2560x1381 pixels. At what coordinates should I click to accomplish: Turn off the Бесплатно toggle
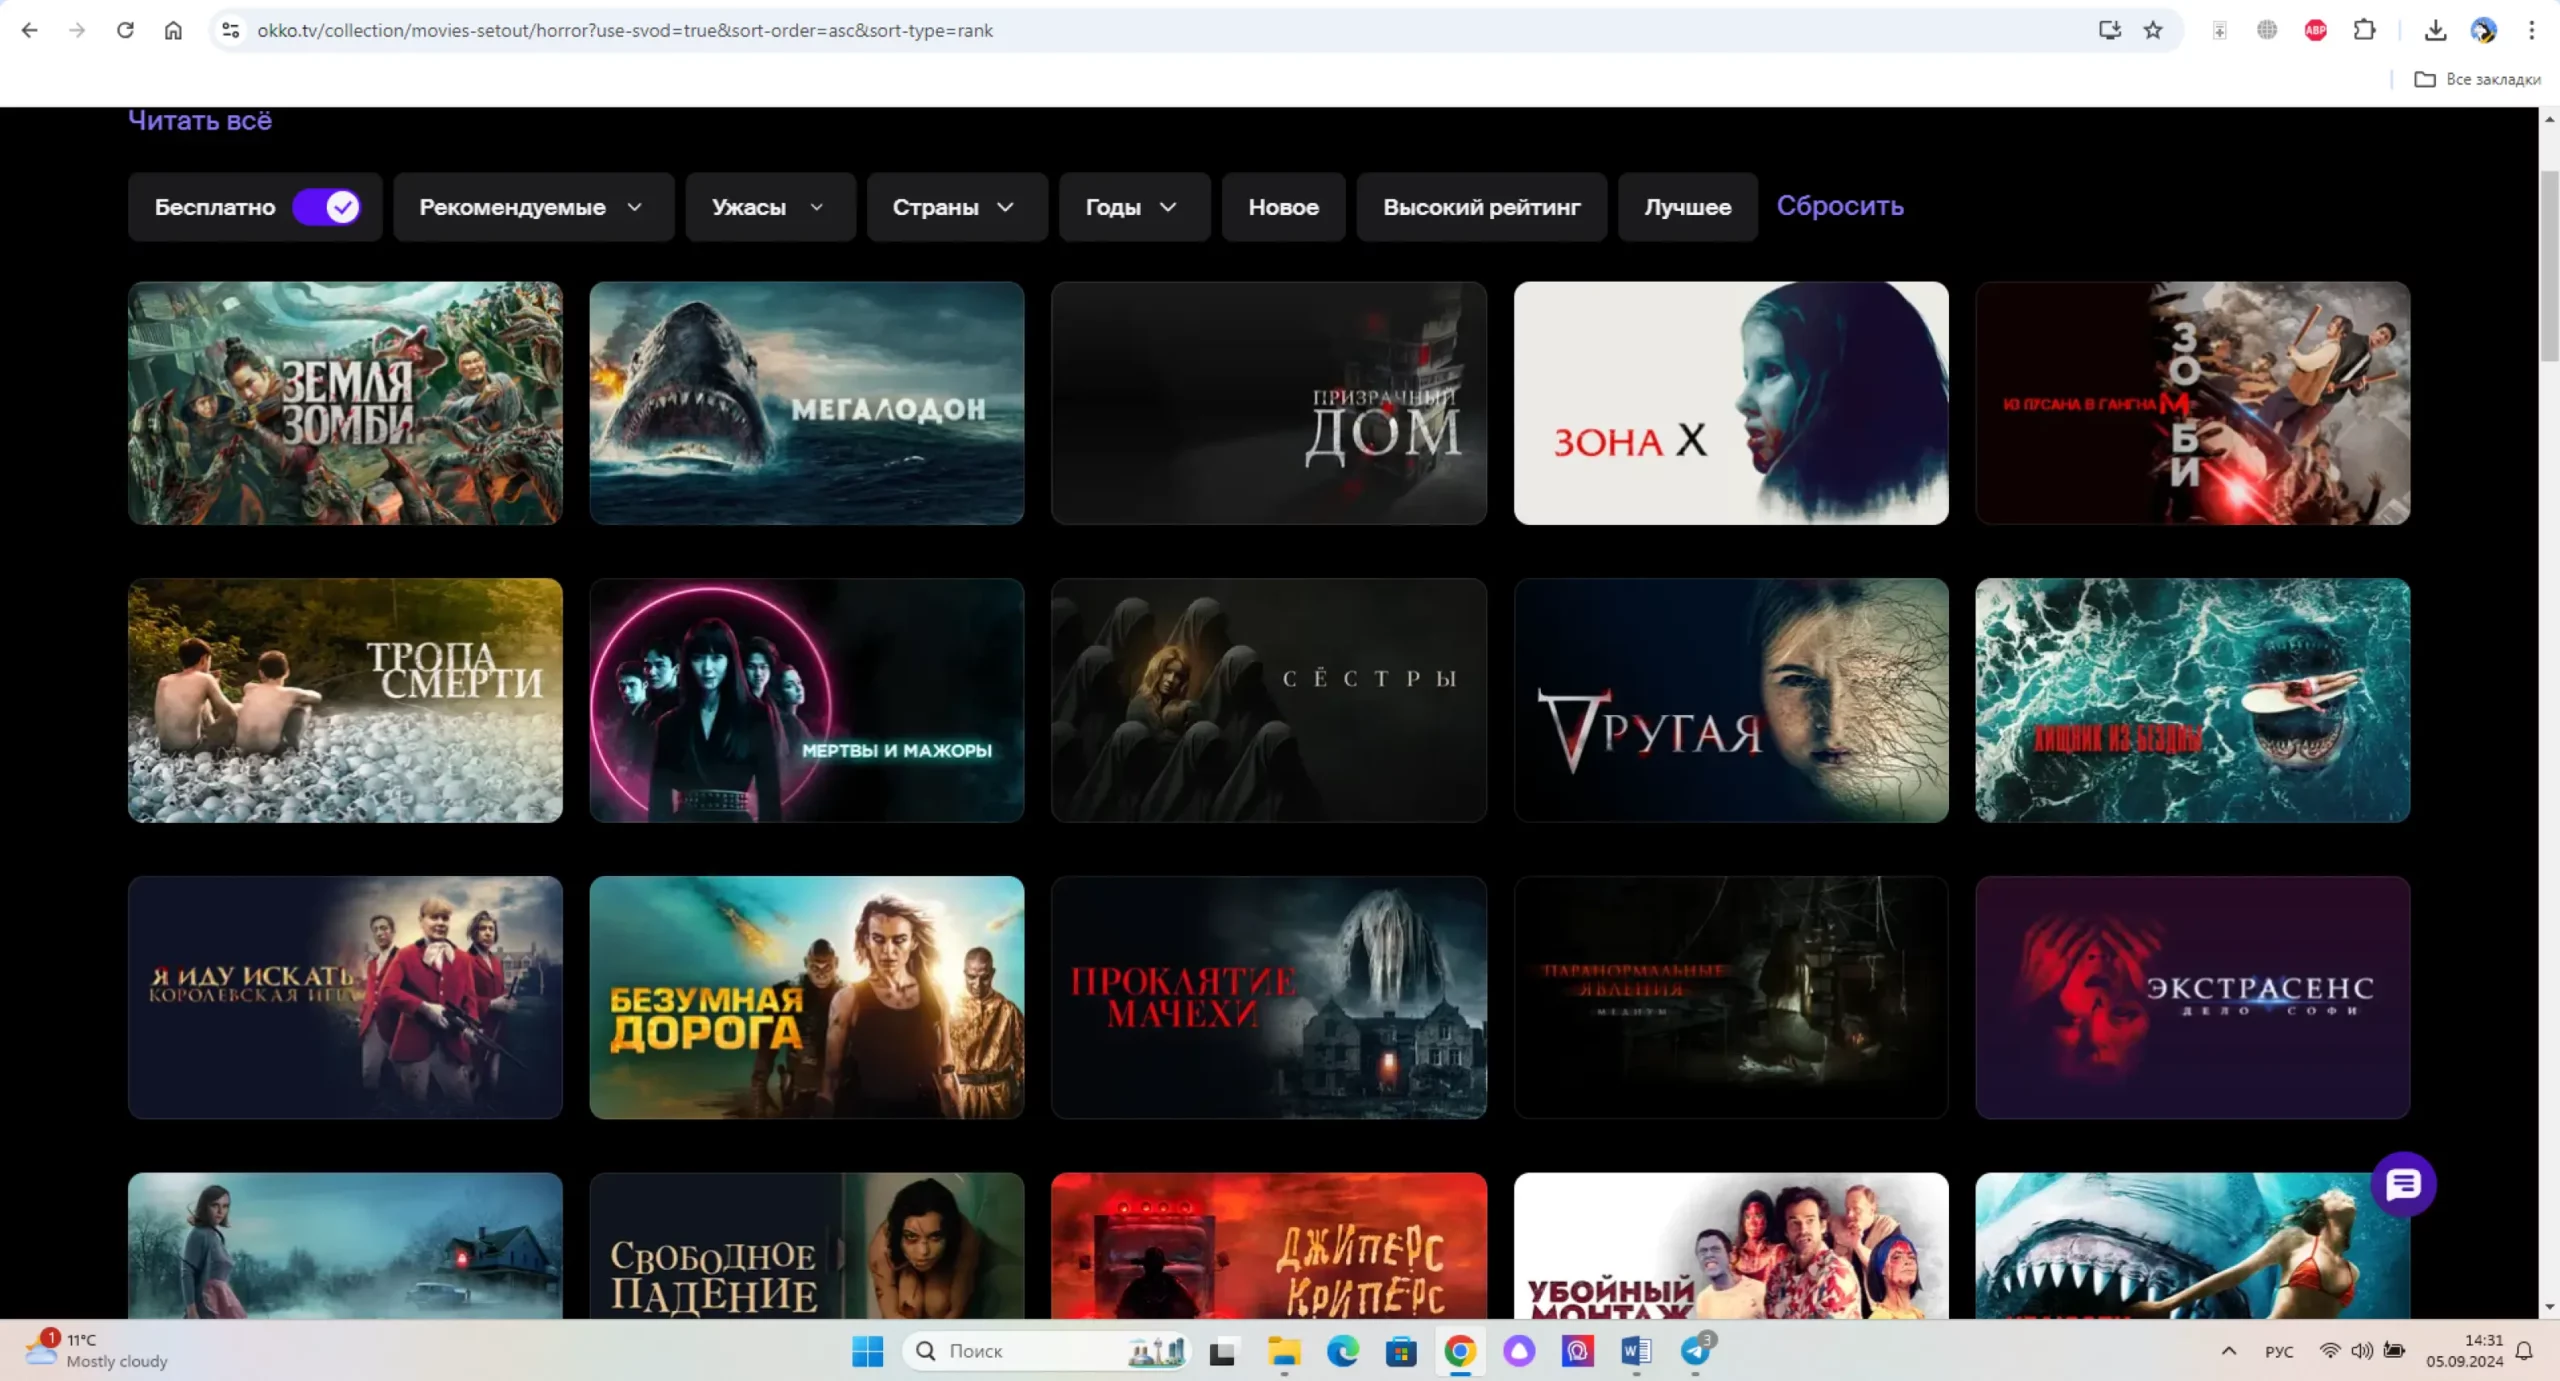326,207
